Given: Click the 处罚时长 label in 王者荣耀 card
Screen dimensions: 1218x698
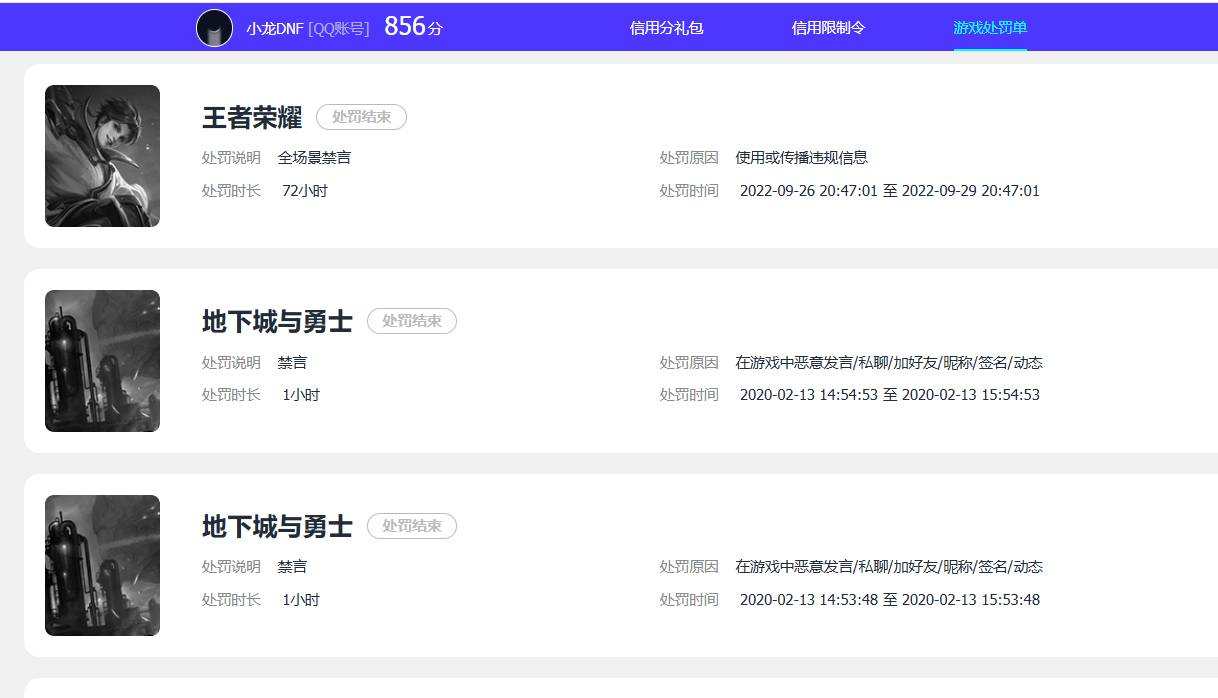Looking at the screenshot, I should click(x=231, y=191).
